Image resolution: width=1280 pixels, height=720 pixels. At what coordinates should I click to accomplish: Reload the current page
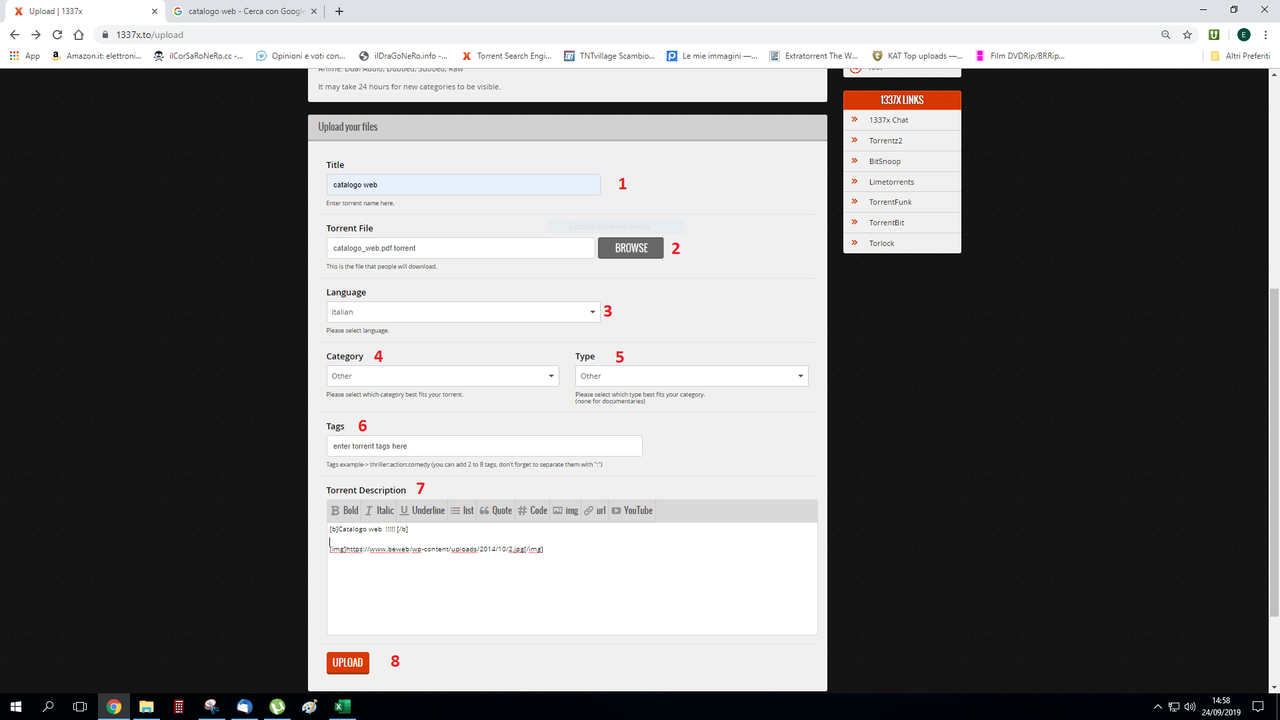coord(57,34)
